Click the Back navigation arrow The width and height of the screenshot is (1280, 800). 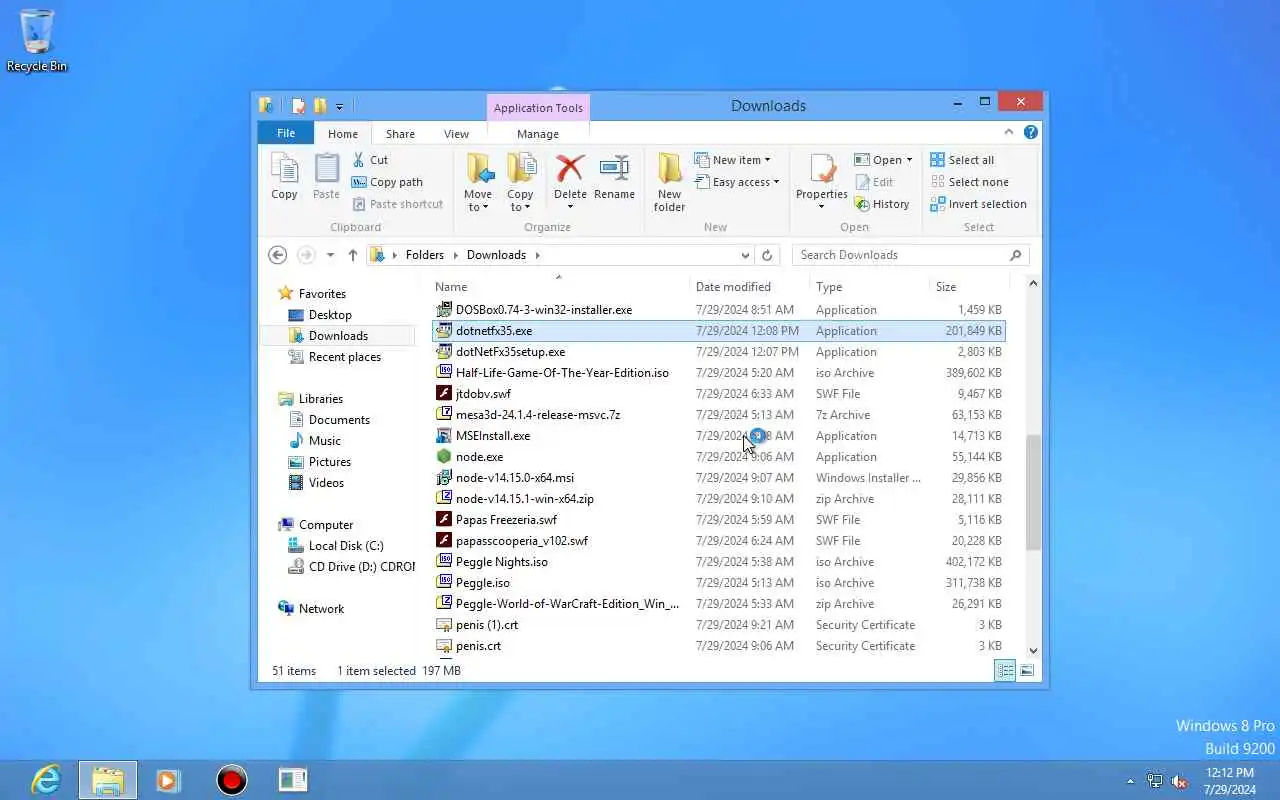(x=278, y=255)
